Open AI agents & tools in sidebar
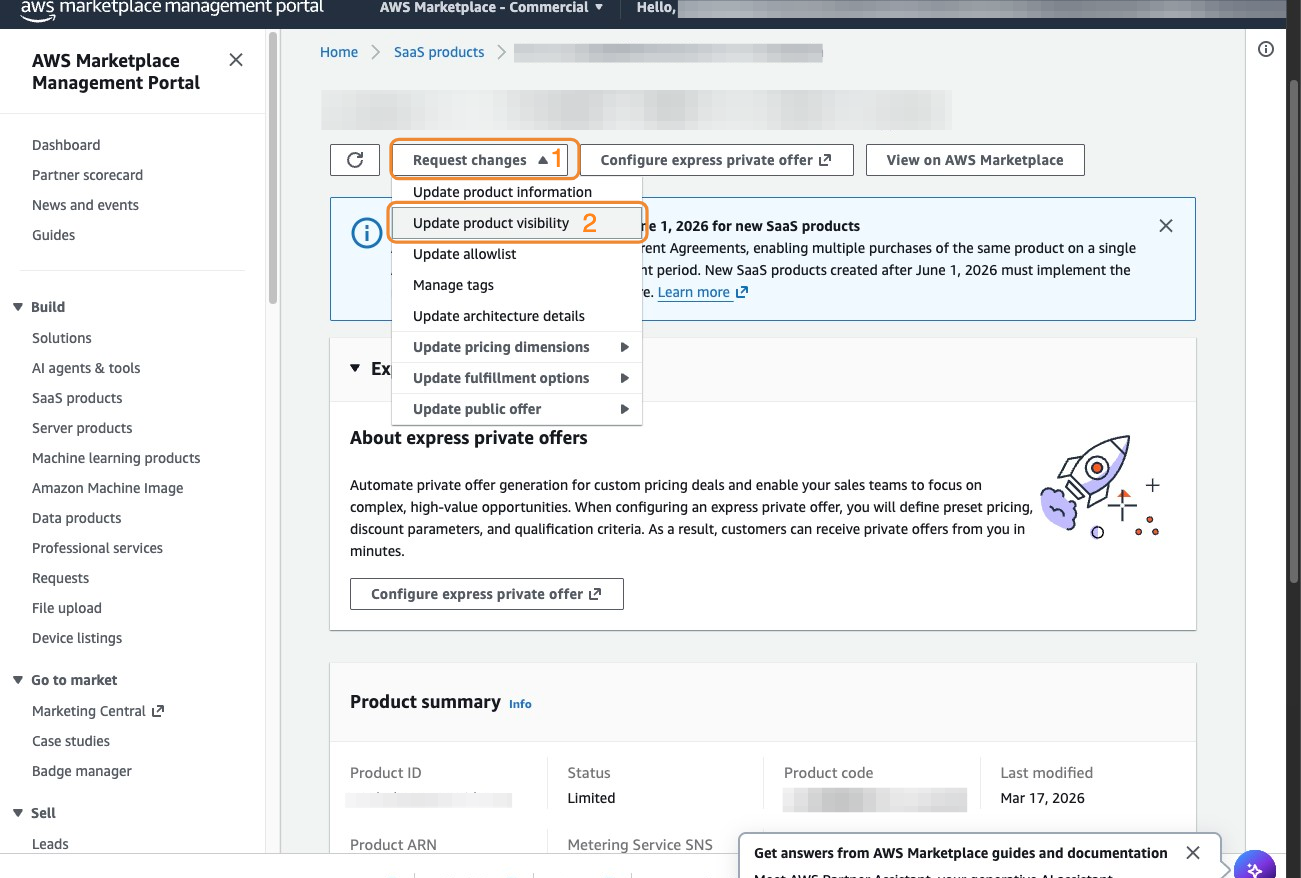This screenshot has width=1301, height=878. click(86, 368)
